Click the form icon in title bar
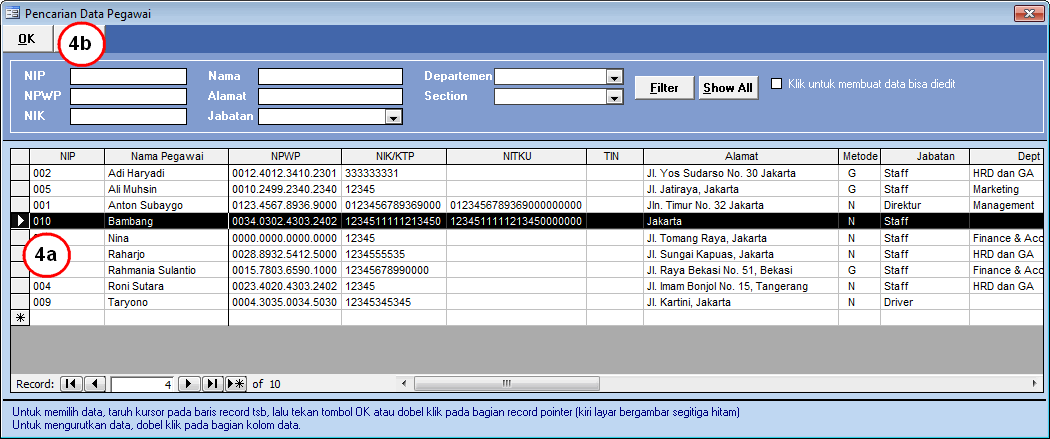This screenshot has width=1050, height=439. coord(12,12)
